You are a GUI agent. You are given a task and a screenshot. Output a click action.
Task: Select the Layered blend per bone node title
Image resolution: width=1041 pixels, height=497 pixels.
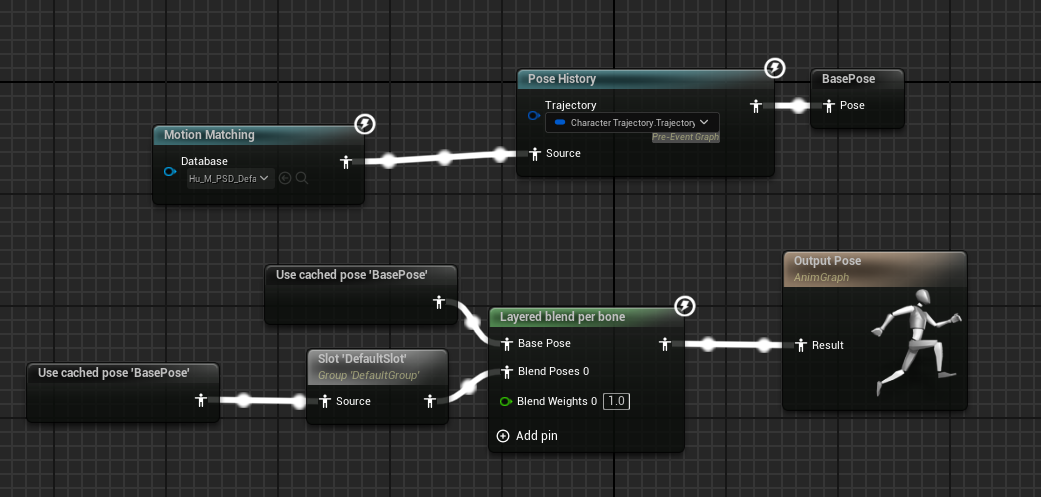562,317
